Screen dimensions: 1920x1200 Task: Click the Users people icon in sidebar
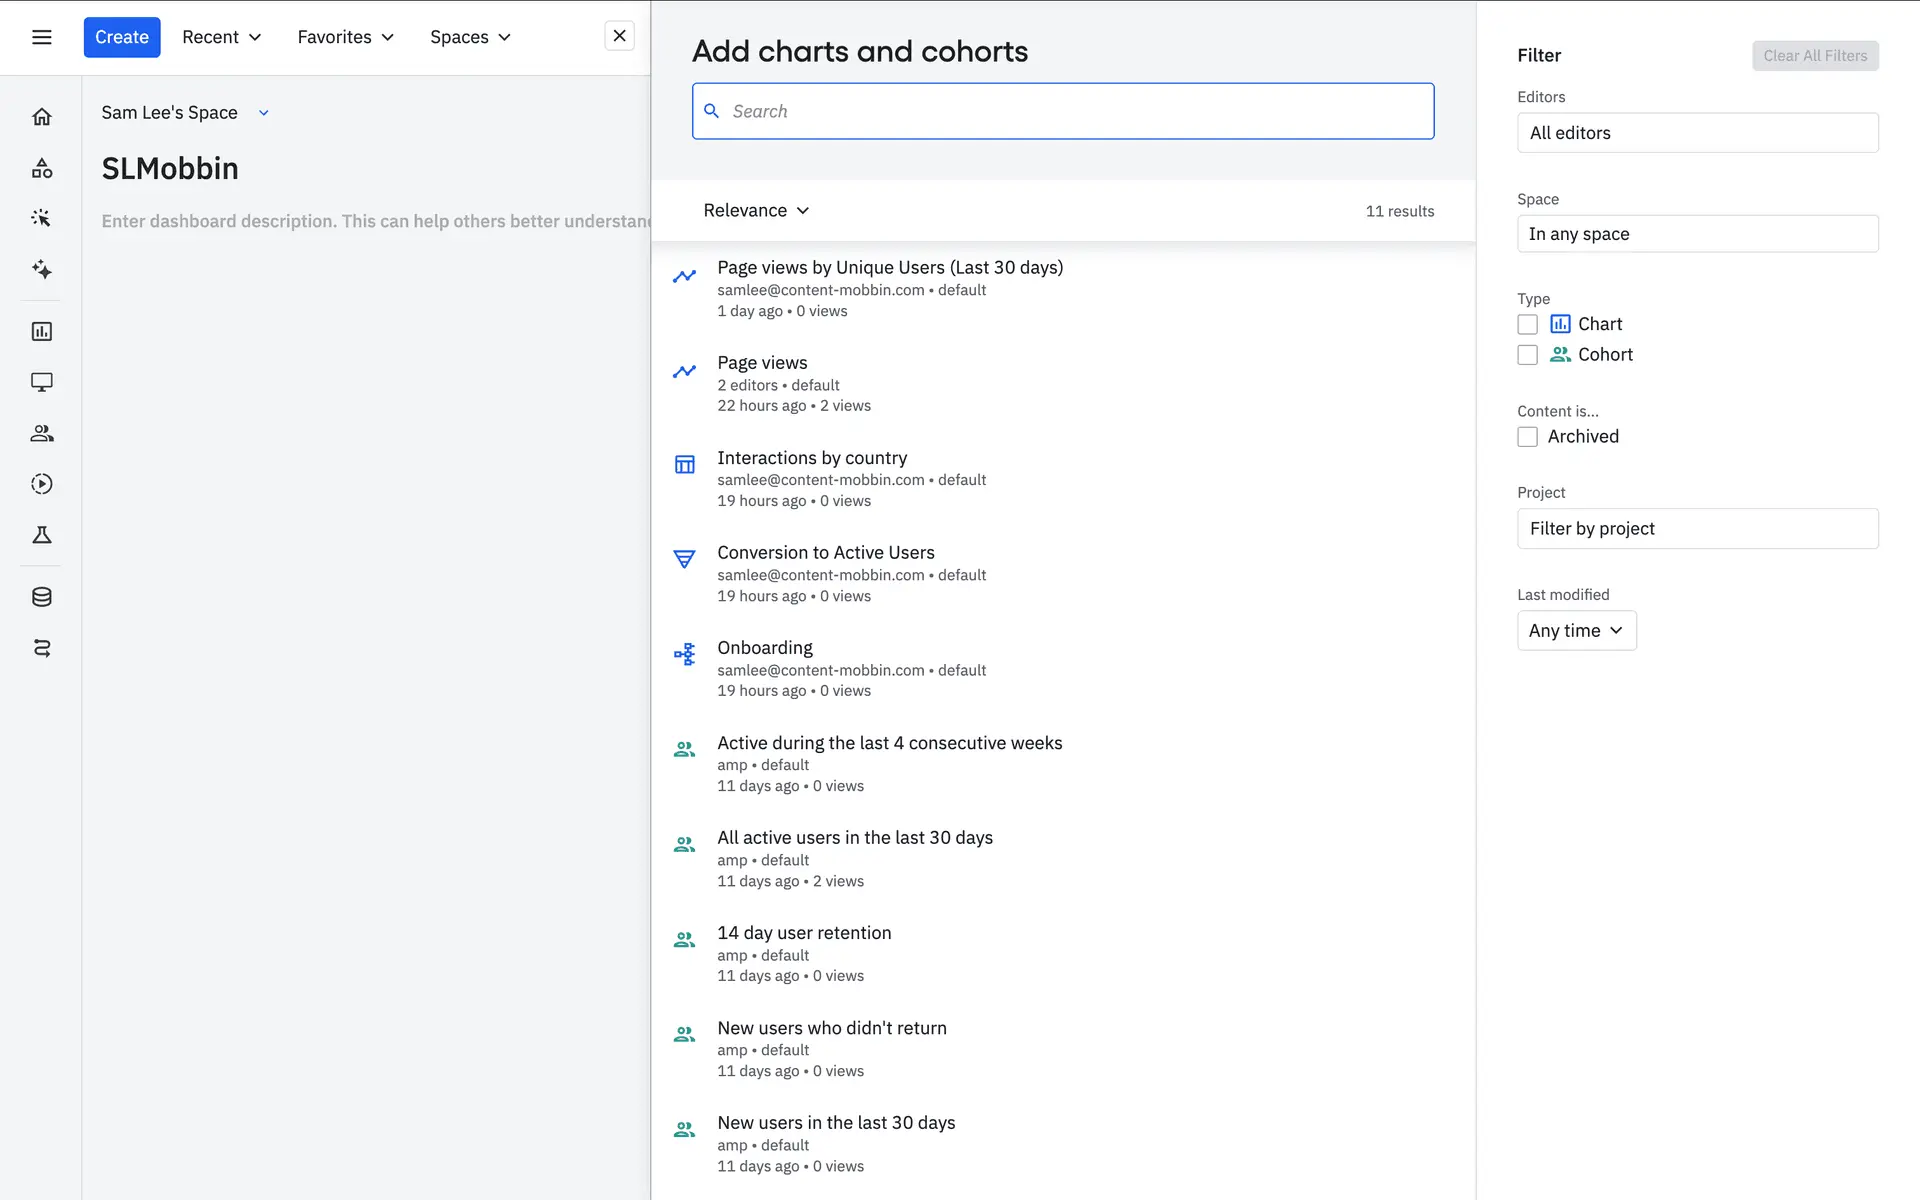tap(41, 433)
